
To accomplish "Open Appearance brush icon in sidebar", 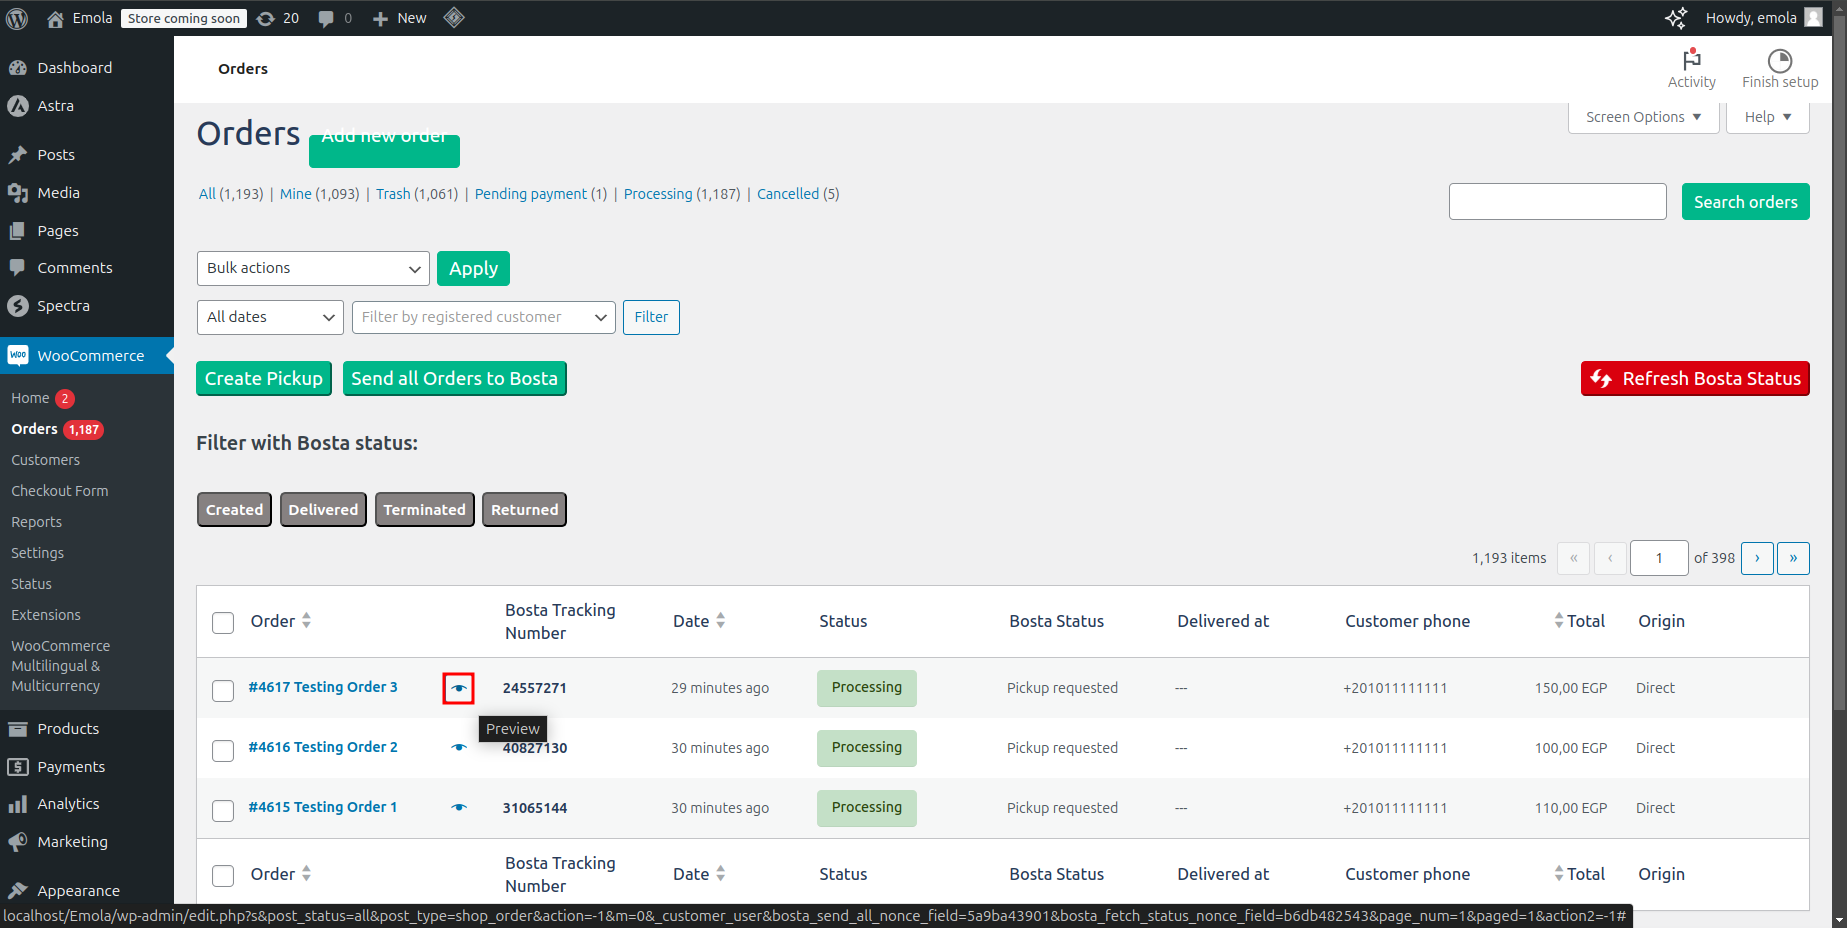I will click(x=18, y=891).
